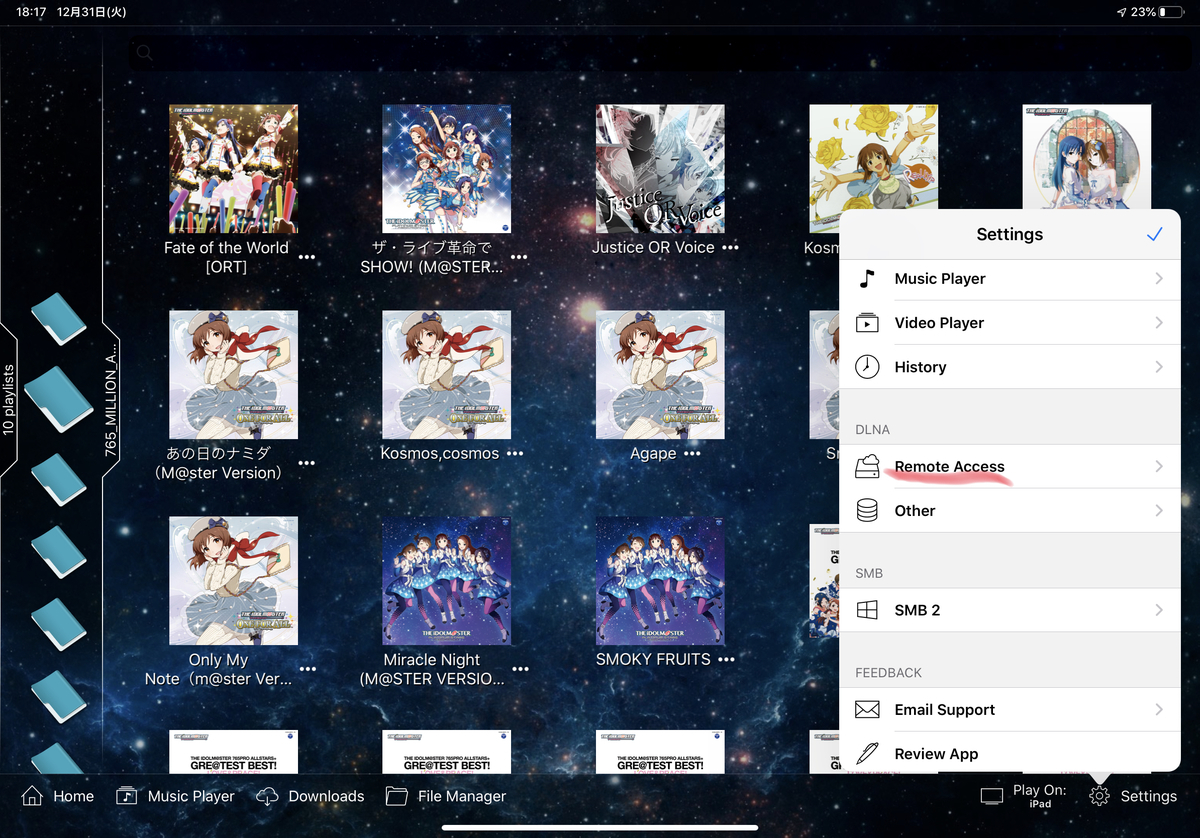The width and height of the screenshot is (1200, 838).
Task: Open the Video Player settings icon
Action: [x=867, y=323]
